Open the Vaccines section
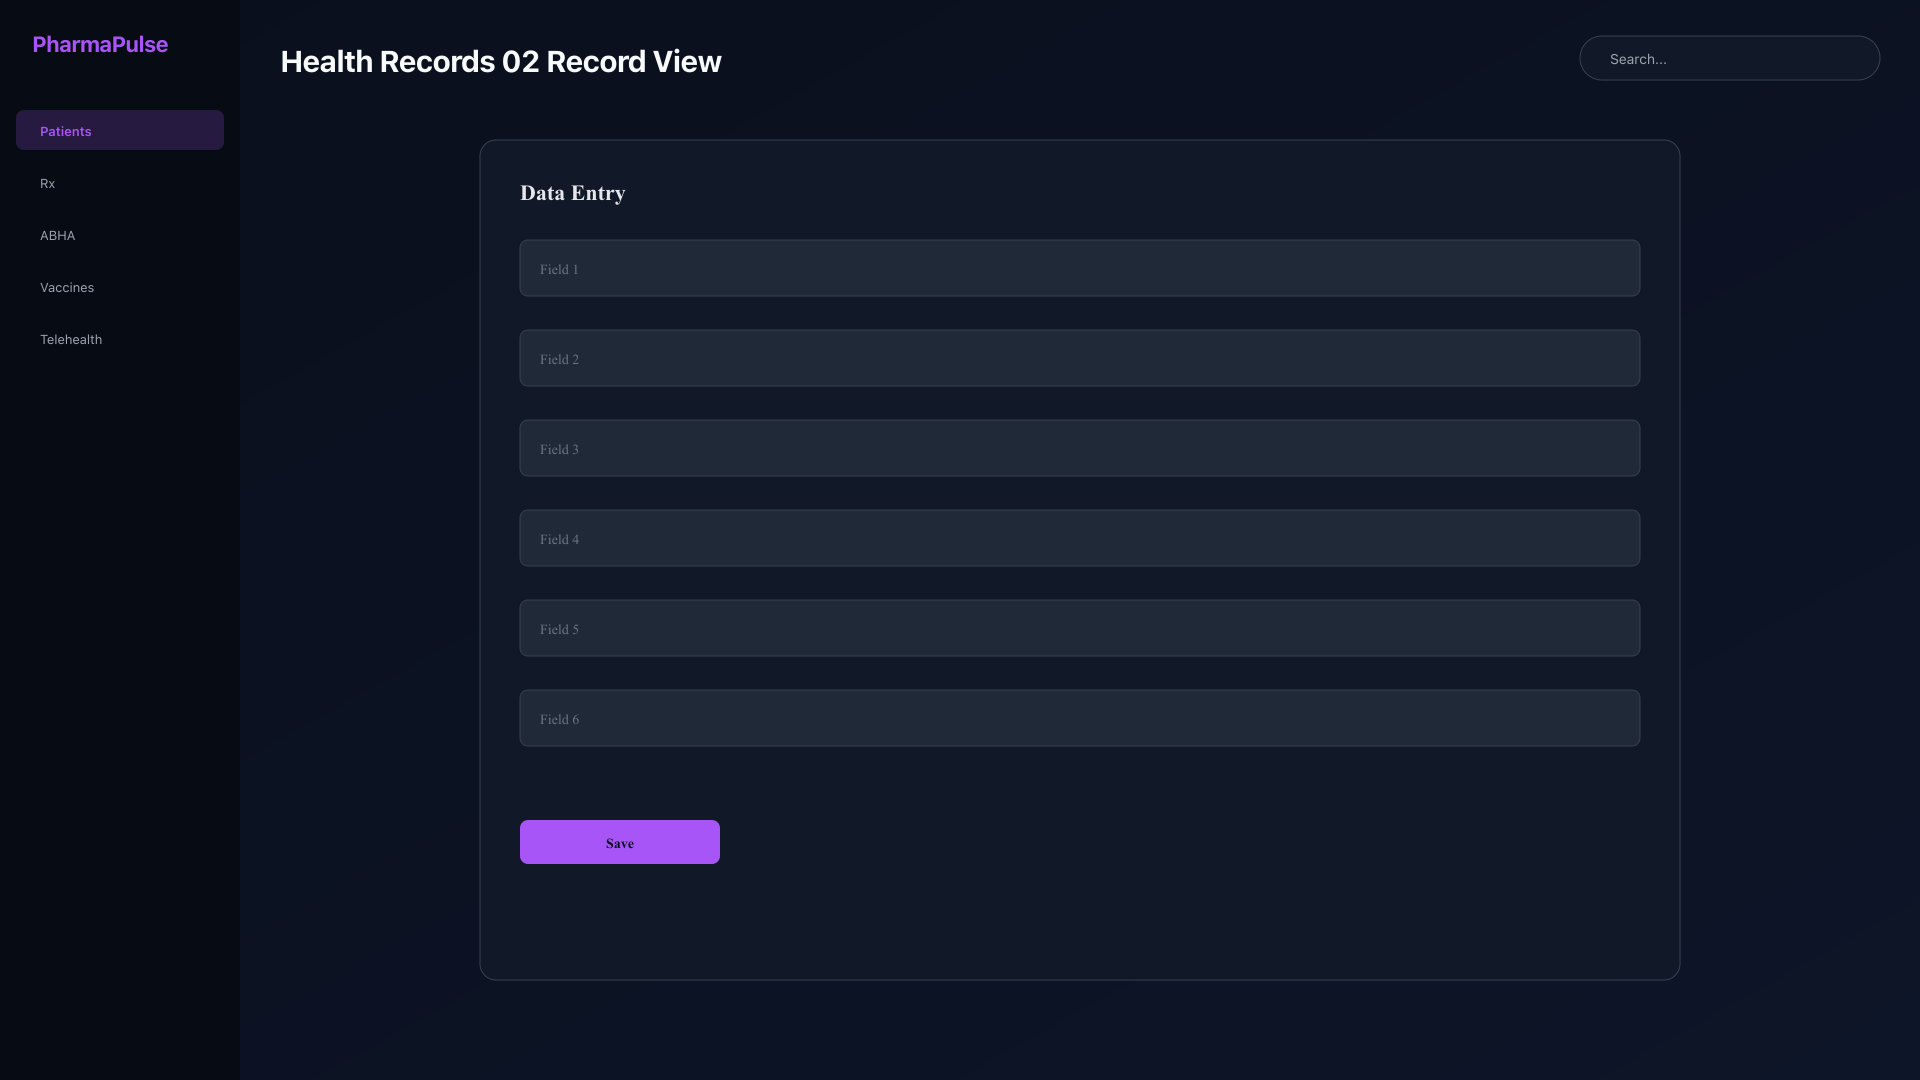This screenshot has width=1920, height=1080. pos(120,287)
